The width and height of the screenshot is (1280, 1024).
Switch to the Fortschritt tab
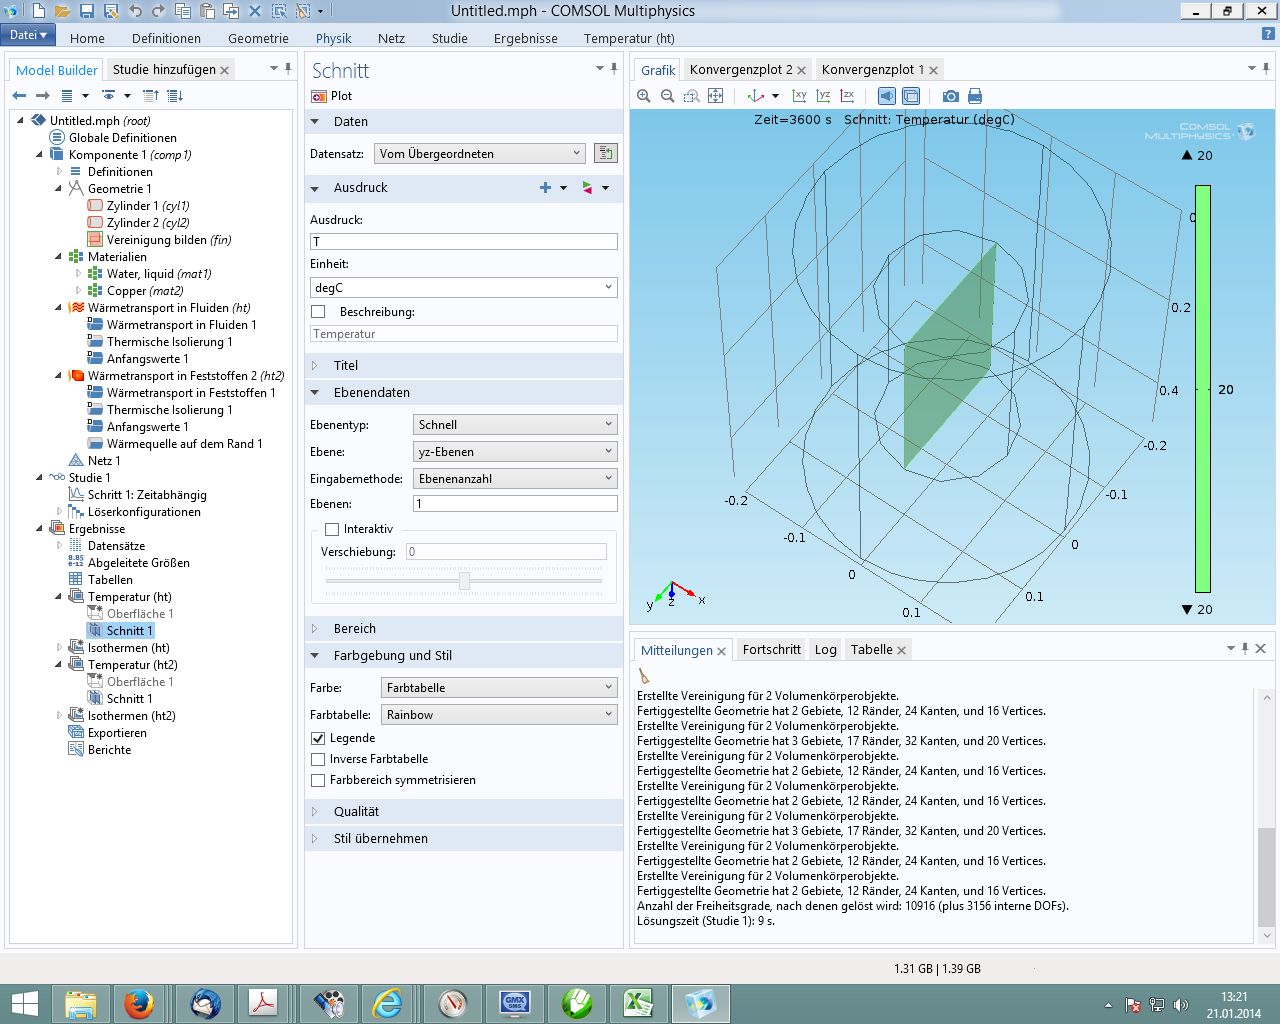coord(771,649)
